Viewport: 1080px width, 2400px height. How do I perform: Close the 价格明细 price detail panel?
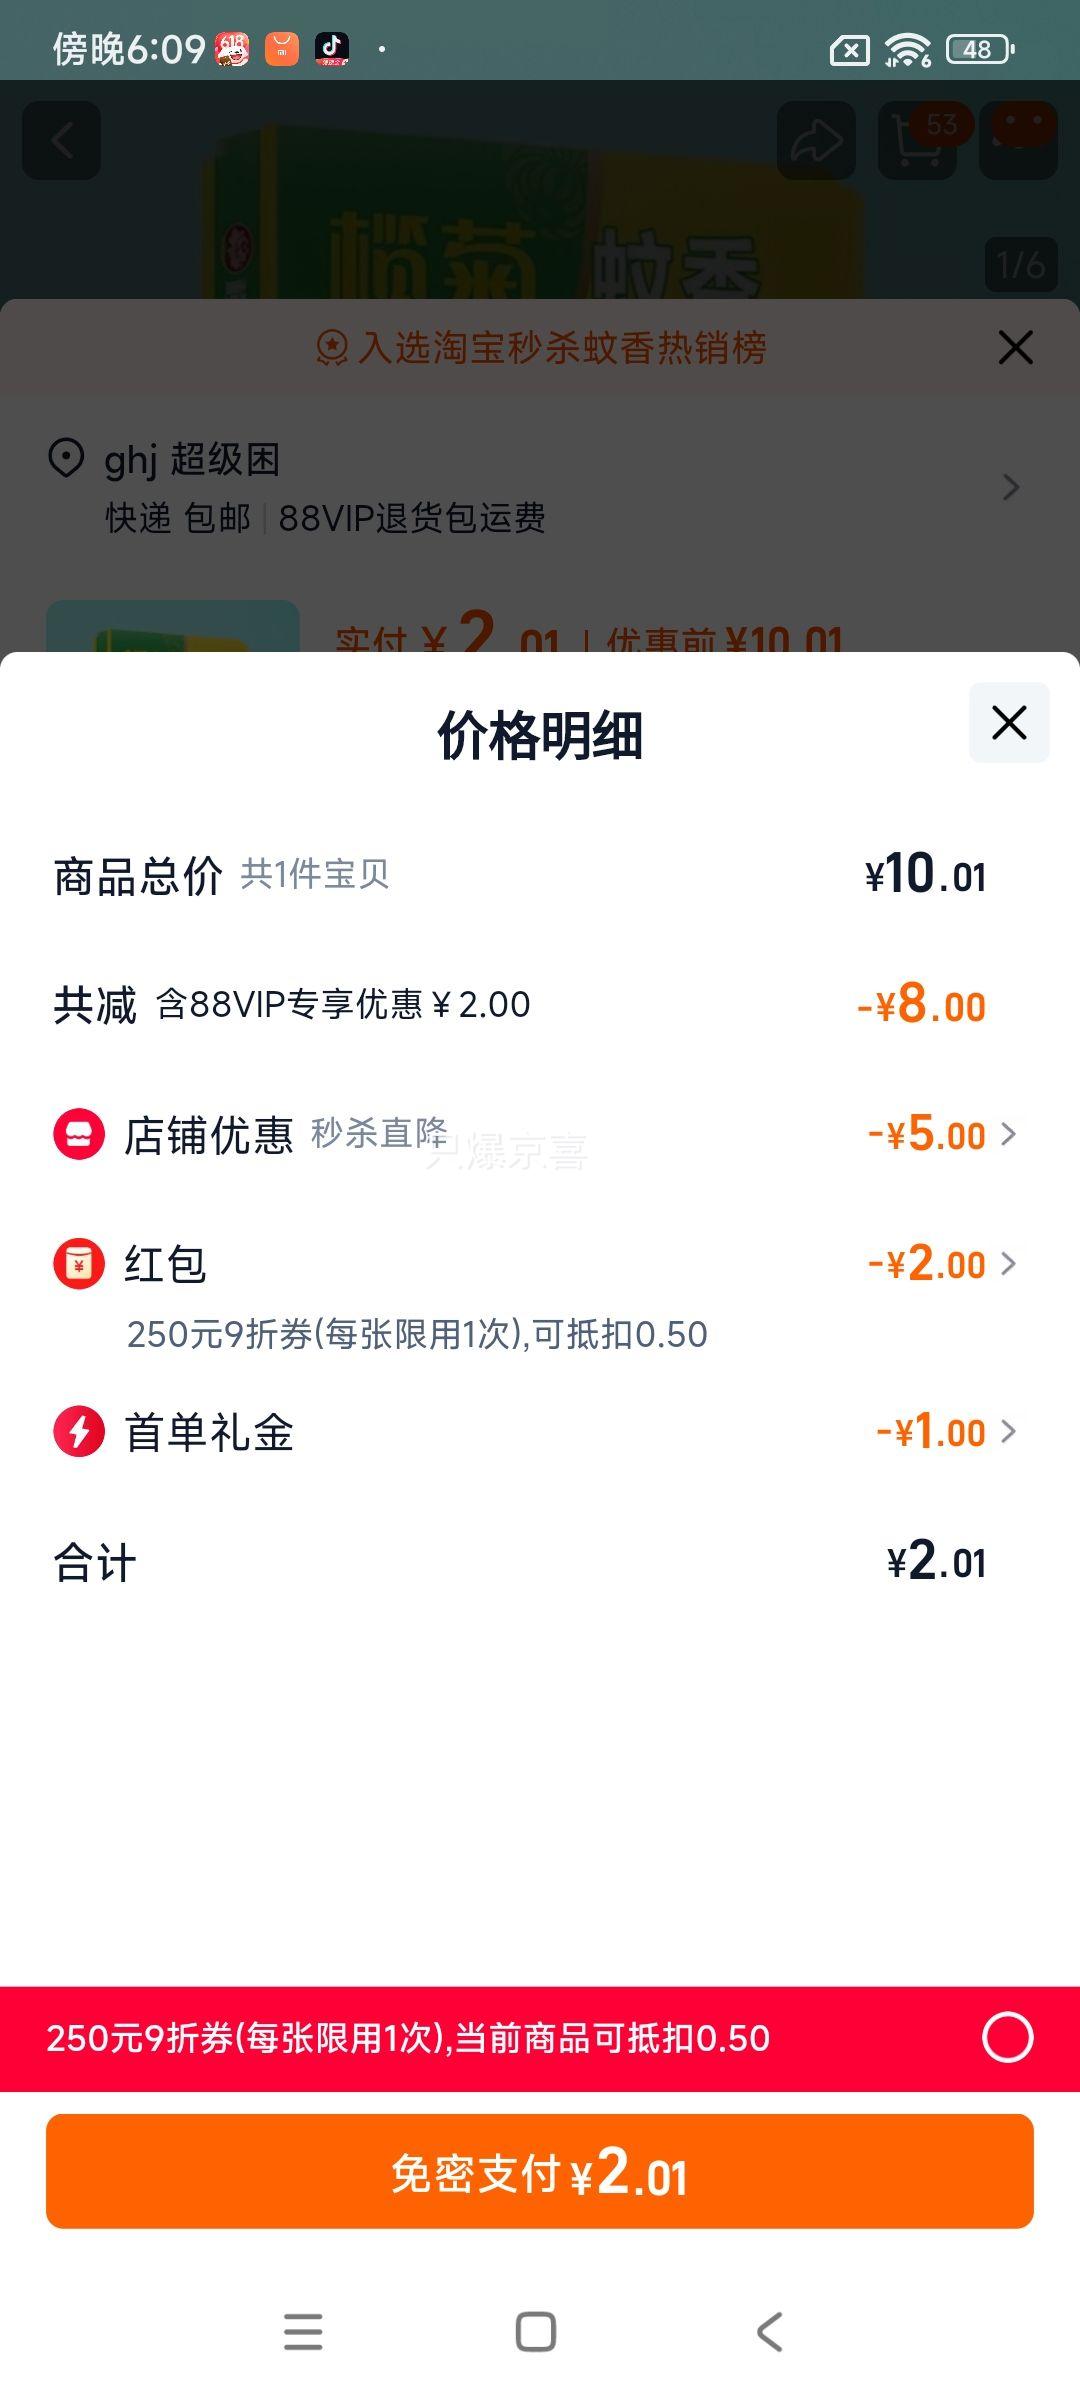1009,722
